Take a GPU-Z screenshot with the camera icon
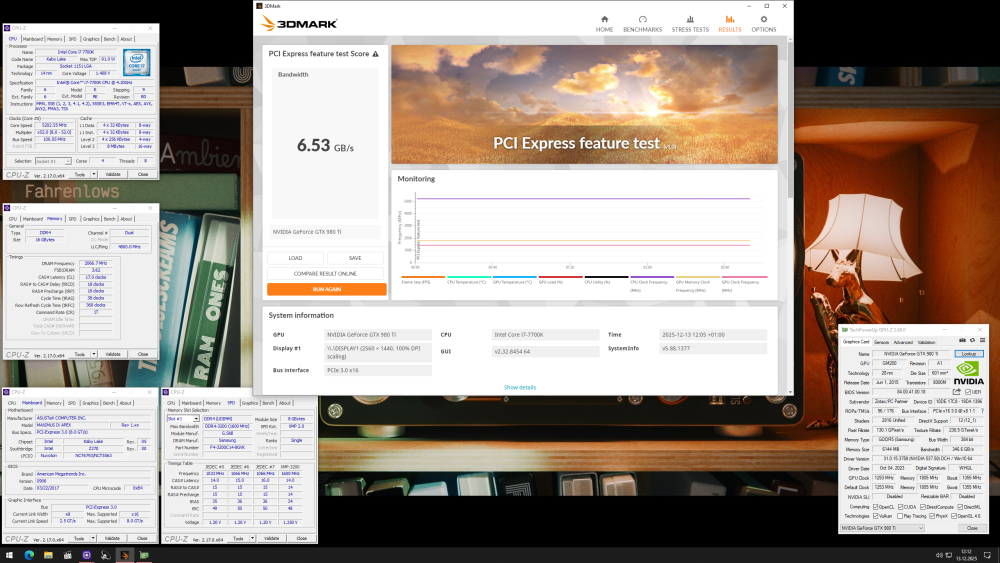This screenshot has height=563, width=1000. point(962,340)
